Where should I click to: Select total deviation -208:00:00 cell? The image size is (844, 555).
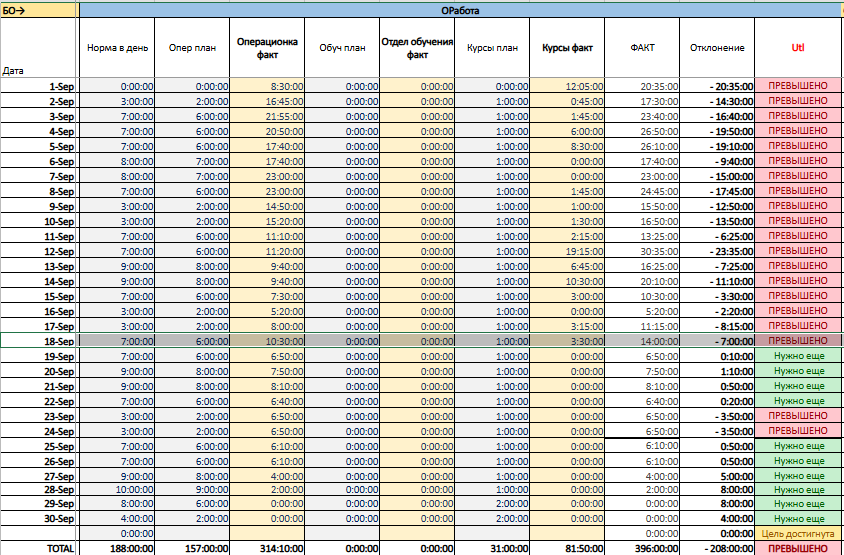(x=717, y=548)
